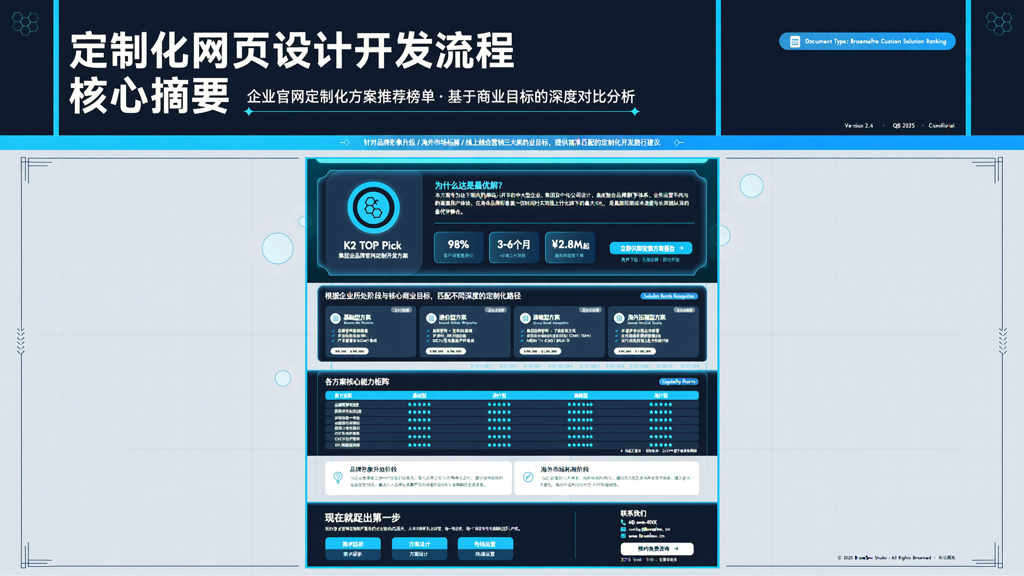Screen dimensions: 1024x576
Task: Click the subtitle 企业官网定制化方案推荐榜单
Action: coord(341,97)
